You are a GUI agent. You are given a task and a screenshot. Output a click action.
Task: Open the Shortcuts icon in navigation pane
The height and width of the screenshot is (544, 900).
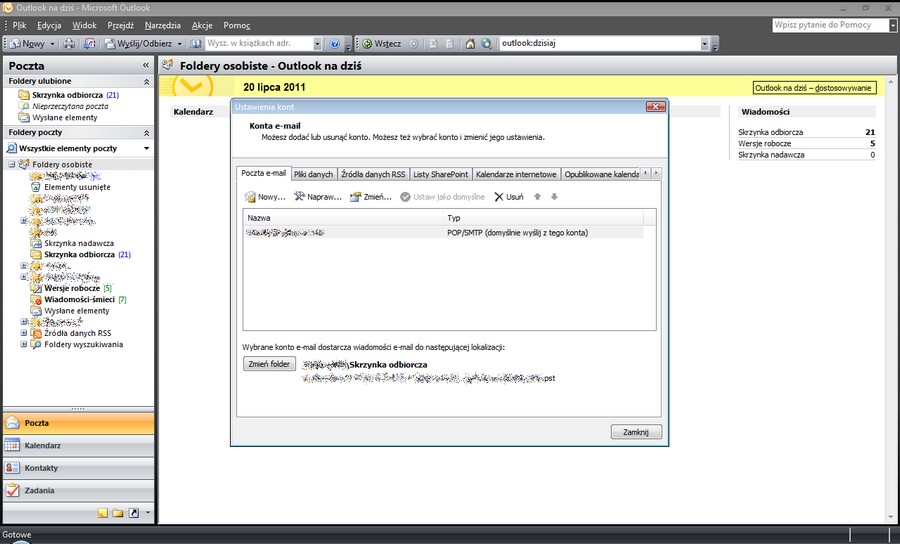click(134, 513)
